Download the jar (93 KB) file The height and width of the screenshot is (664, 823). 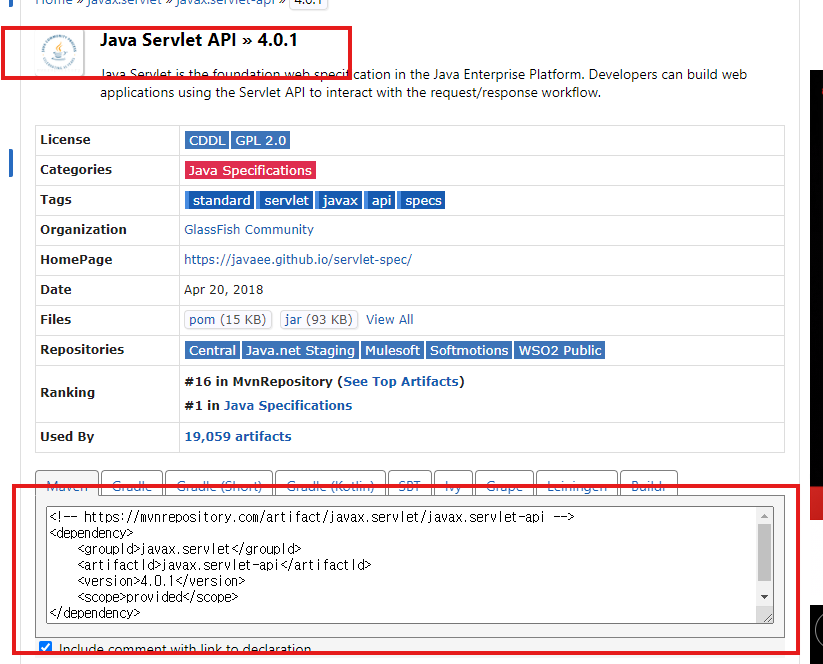(x=319, y=319)
